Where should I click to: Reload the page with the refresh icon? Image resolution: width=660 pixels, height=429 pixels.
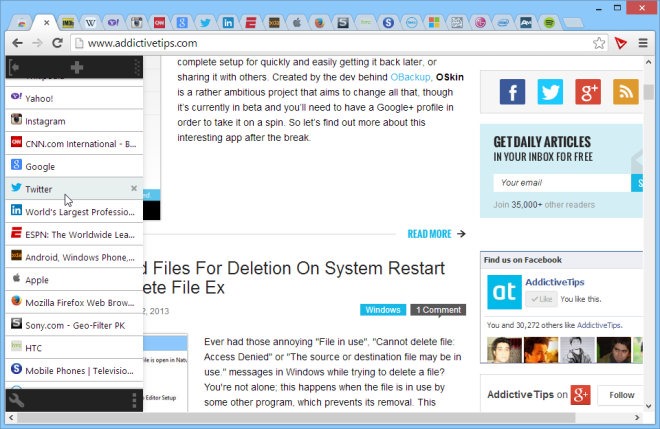click(57, 43)
